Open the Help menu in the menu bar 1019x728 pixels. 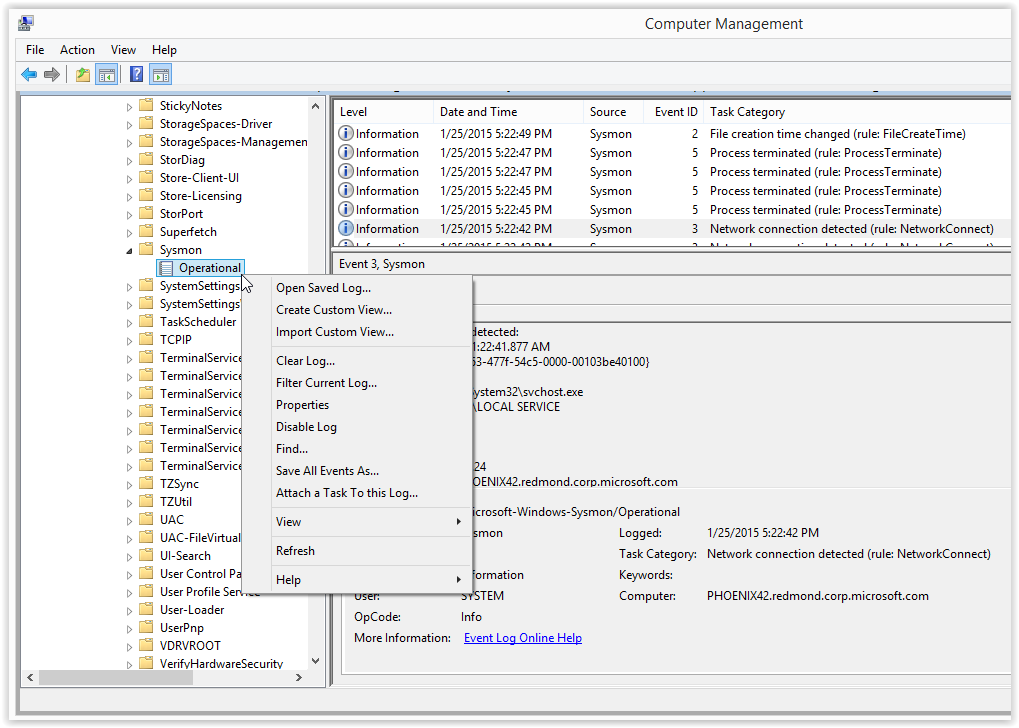point(164,50)
